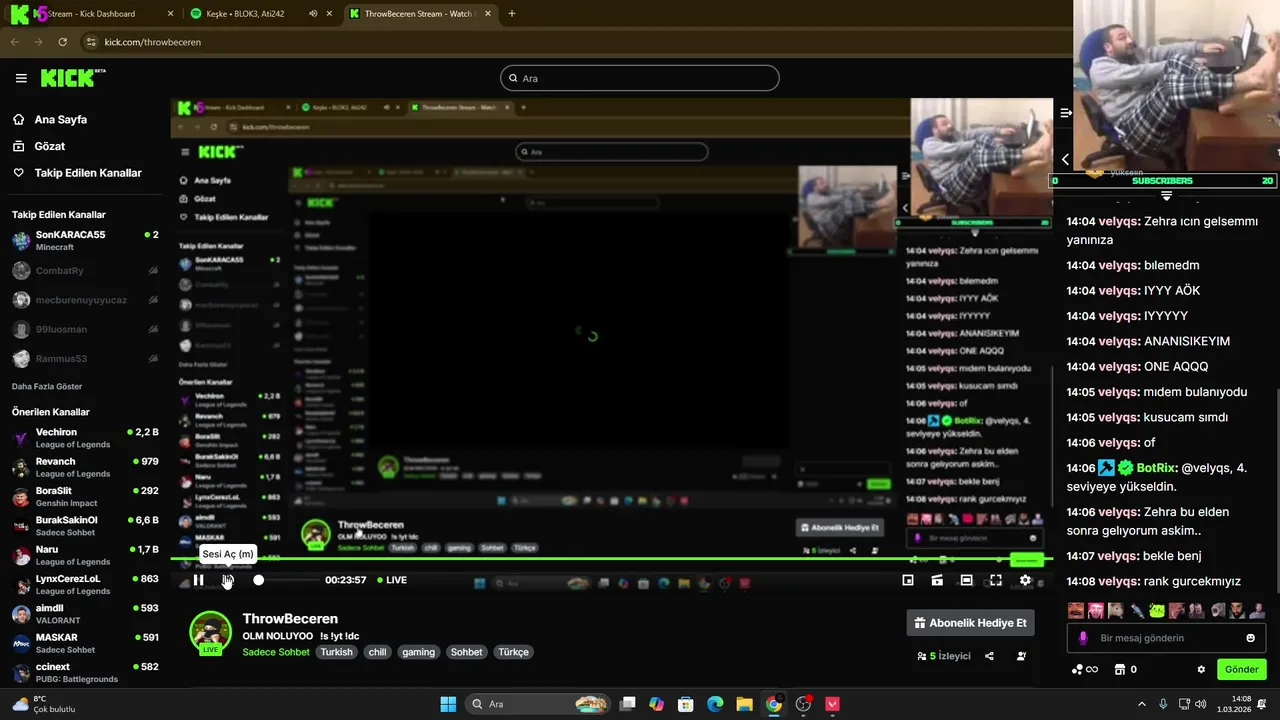The width and height of the screenshot is (1280, 720).
Task: Open the Kick hamburger menu
Action: (x=21, y=78)
